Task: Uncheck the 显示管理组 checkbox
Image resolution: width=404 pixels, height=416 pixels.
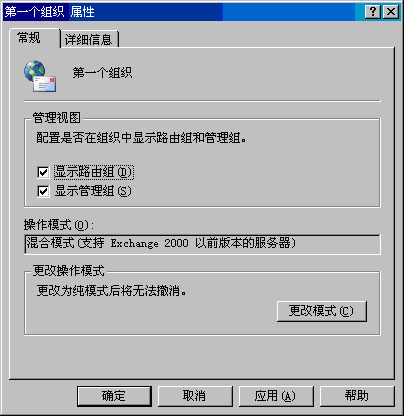Action: point(43,191)
